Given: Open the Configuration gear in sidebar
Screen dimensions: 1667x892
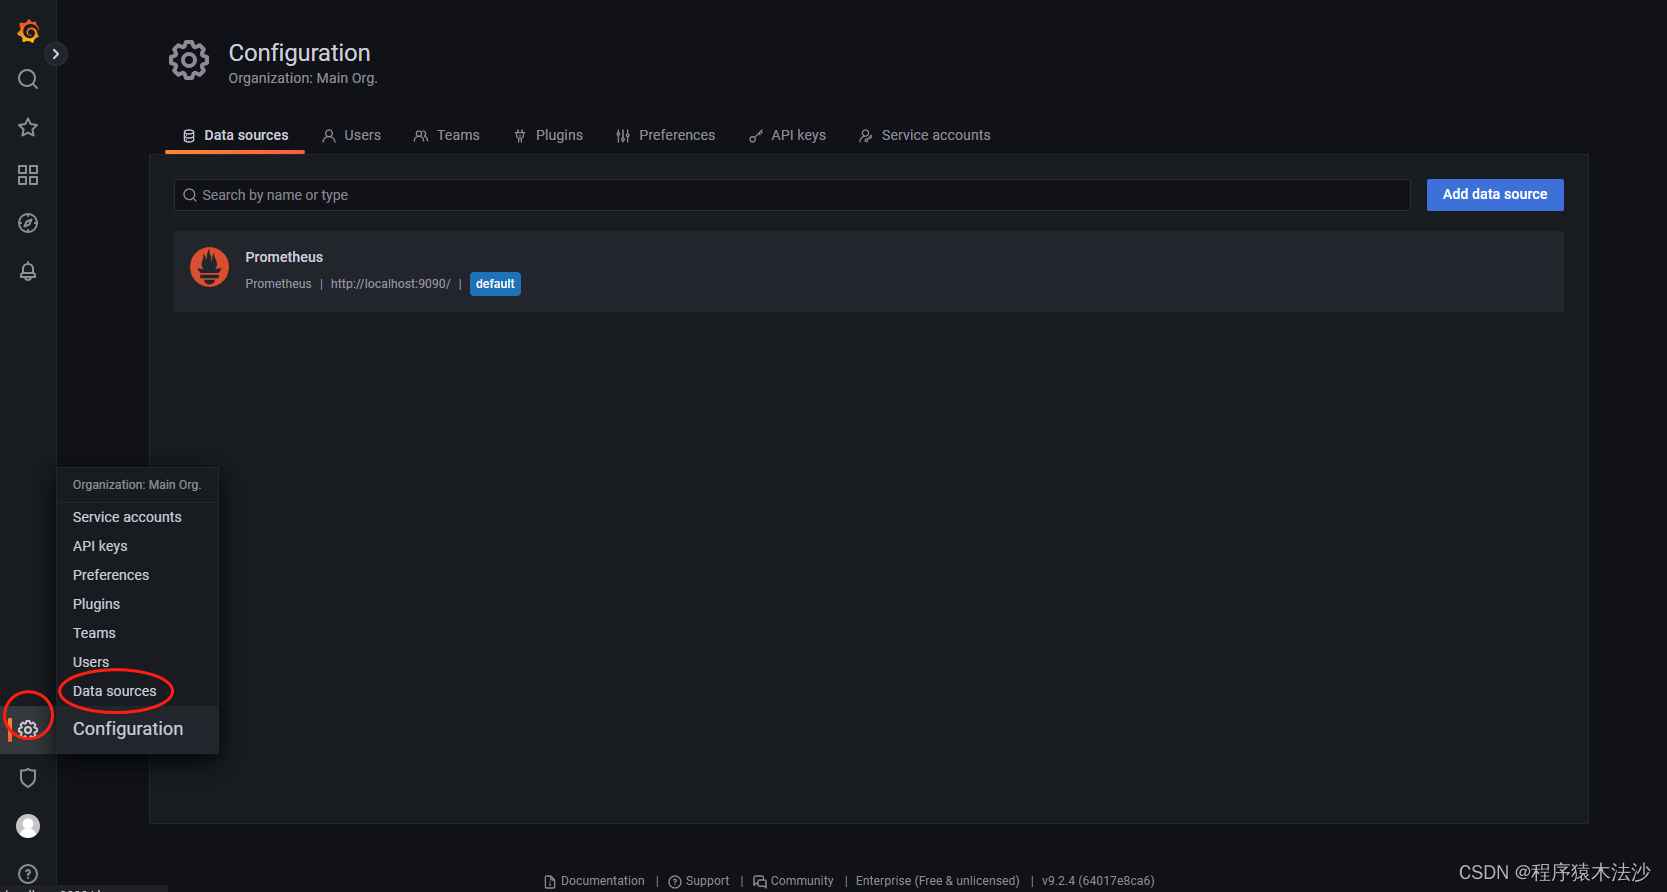Looking at the screenshot, I should (28, 729).
